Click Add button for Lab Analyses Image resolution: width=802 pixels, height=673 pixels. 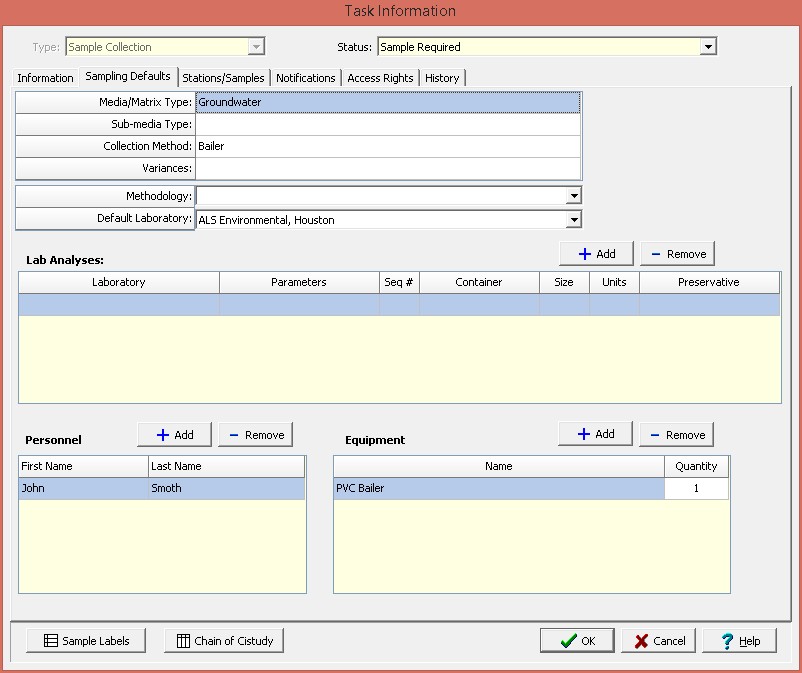(596, 254)
